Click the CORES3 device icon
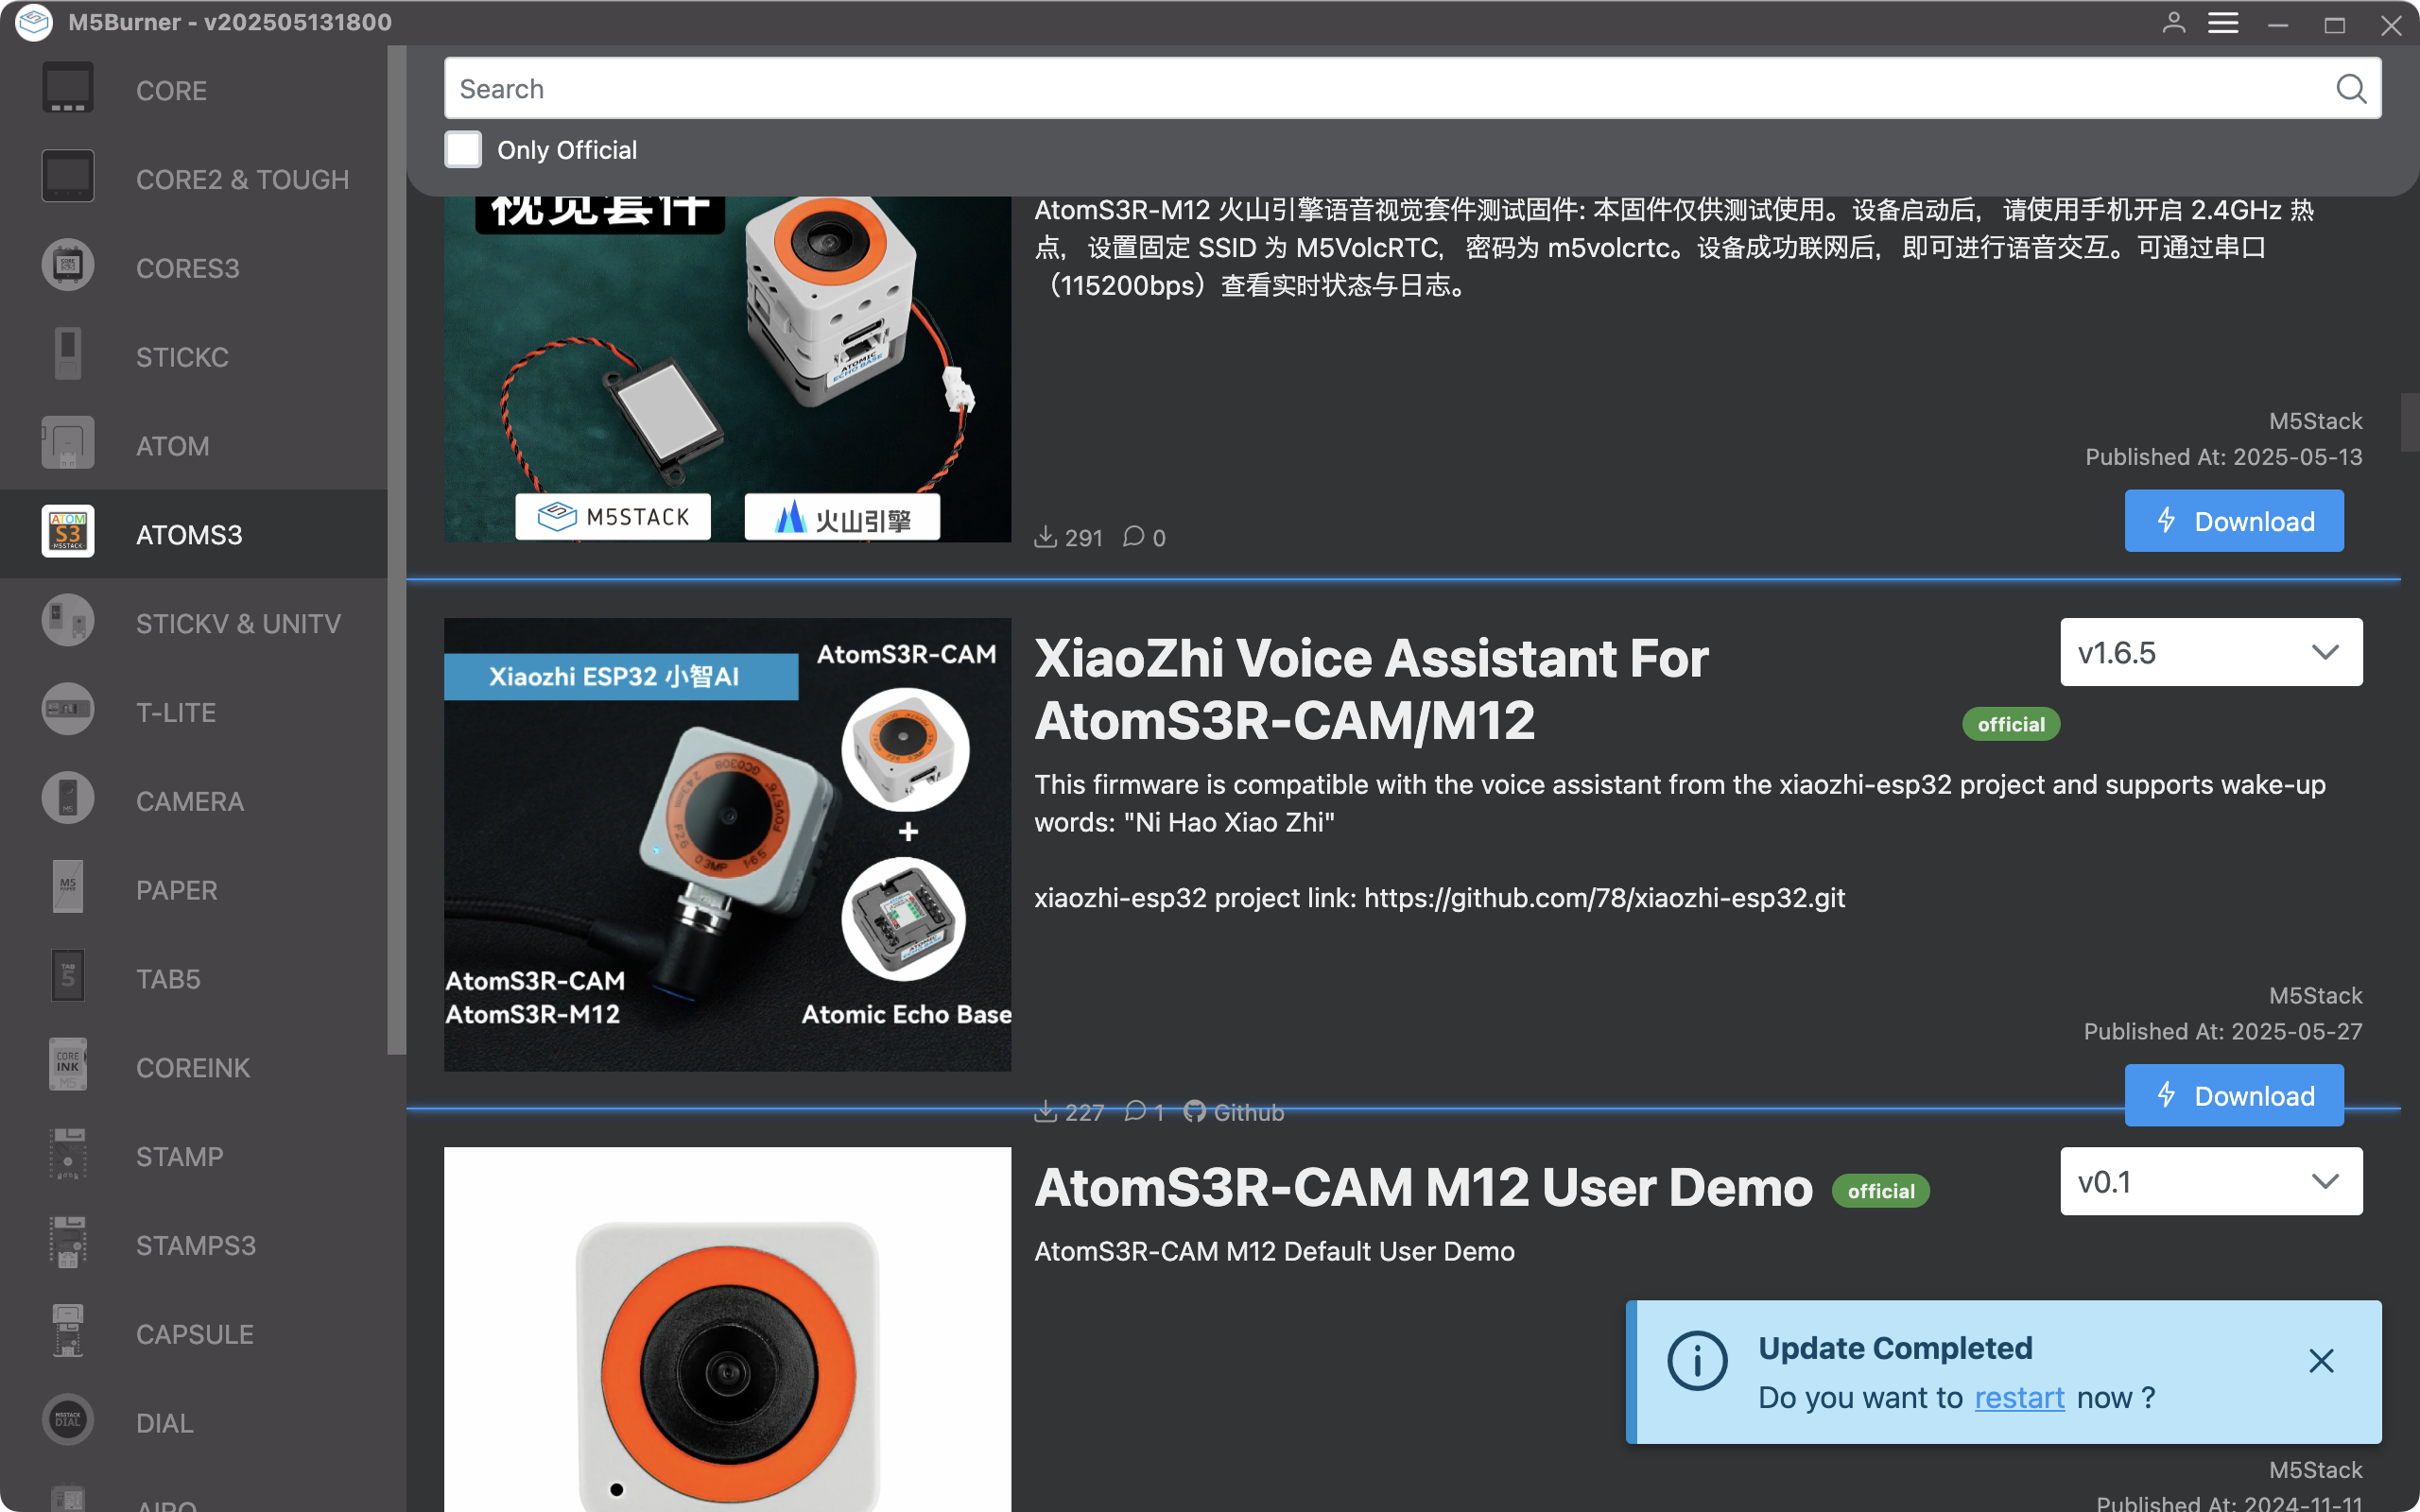Screen dimensions: 2420x1512 (x=68, y=266)
